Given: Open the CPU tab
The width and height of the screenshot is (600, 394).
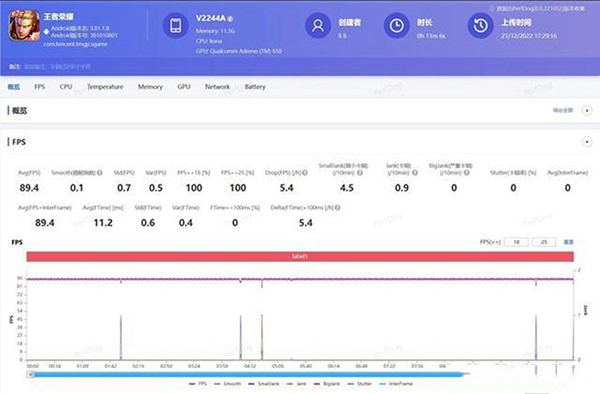Looking at the screenshot, I should pos(66,87).
